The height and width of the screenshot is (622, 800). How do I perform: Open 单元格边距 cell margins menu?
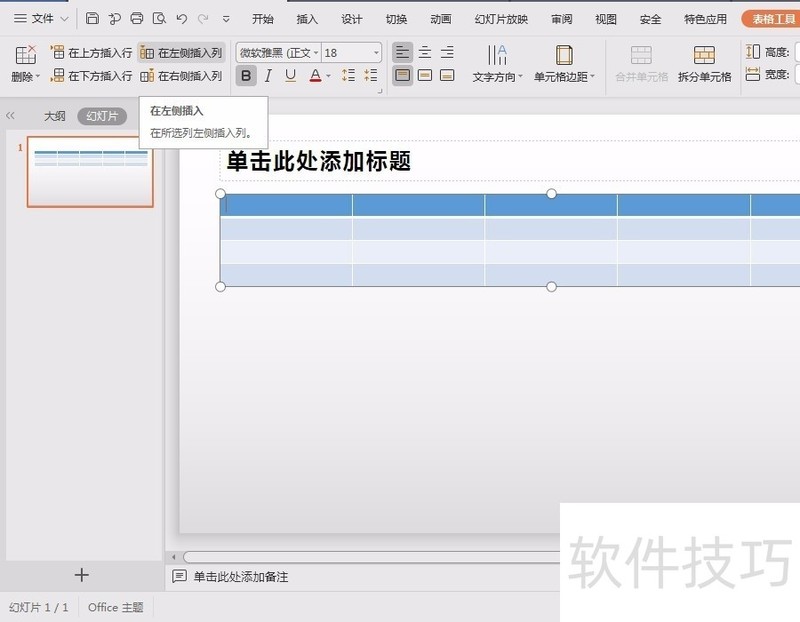(x=564, y=64)
